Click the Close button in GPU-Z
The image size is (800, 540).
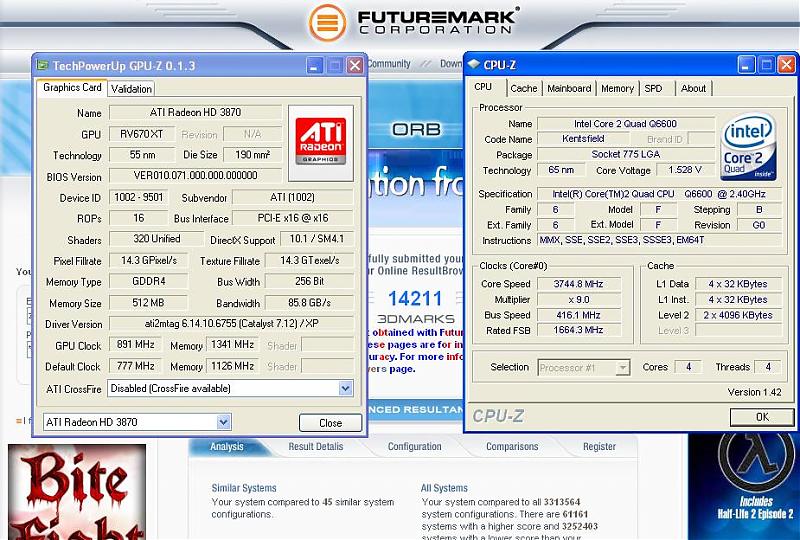click(x=330, y=423)
